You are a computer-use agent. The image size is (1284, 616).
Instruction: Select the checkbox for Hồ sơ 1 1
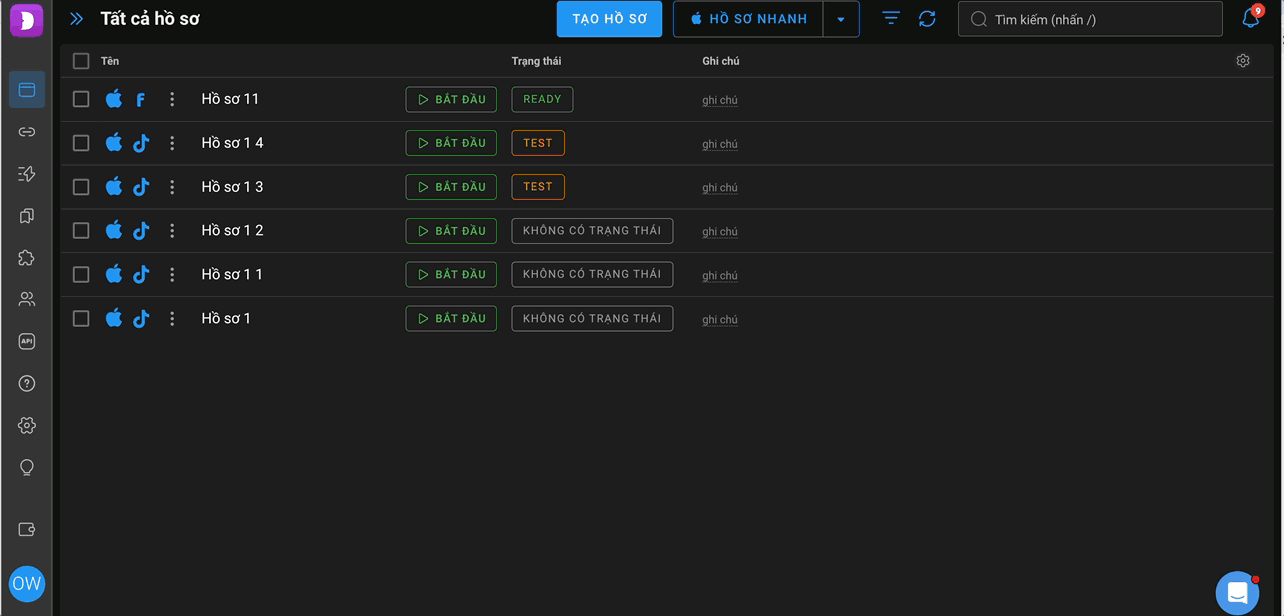(x=81, y=274)
